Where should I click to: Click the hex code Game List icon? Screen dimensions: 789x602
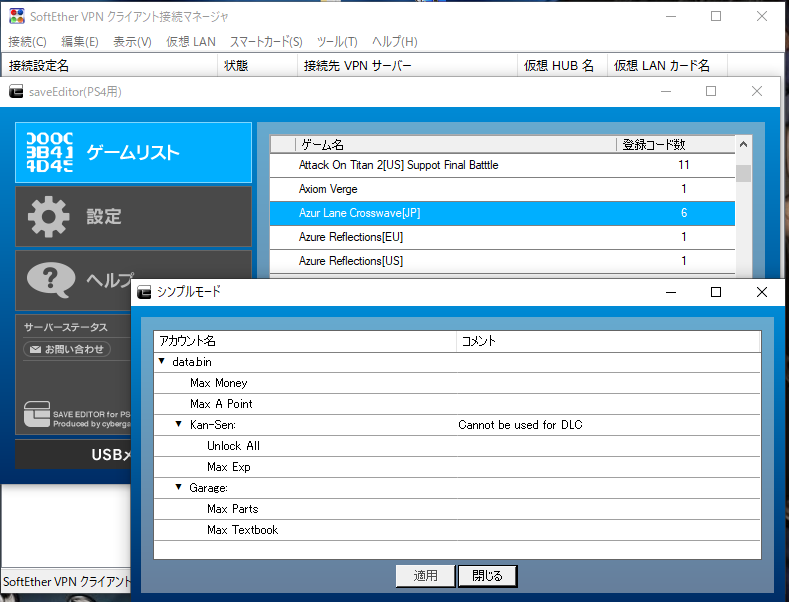(x=49, y=152)
